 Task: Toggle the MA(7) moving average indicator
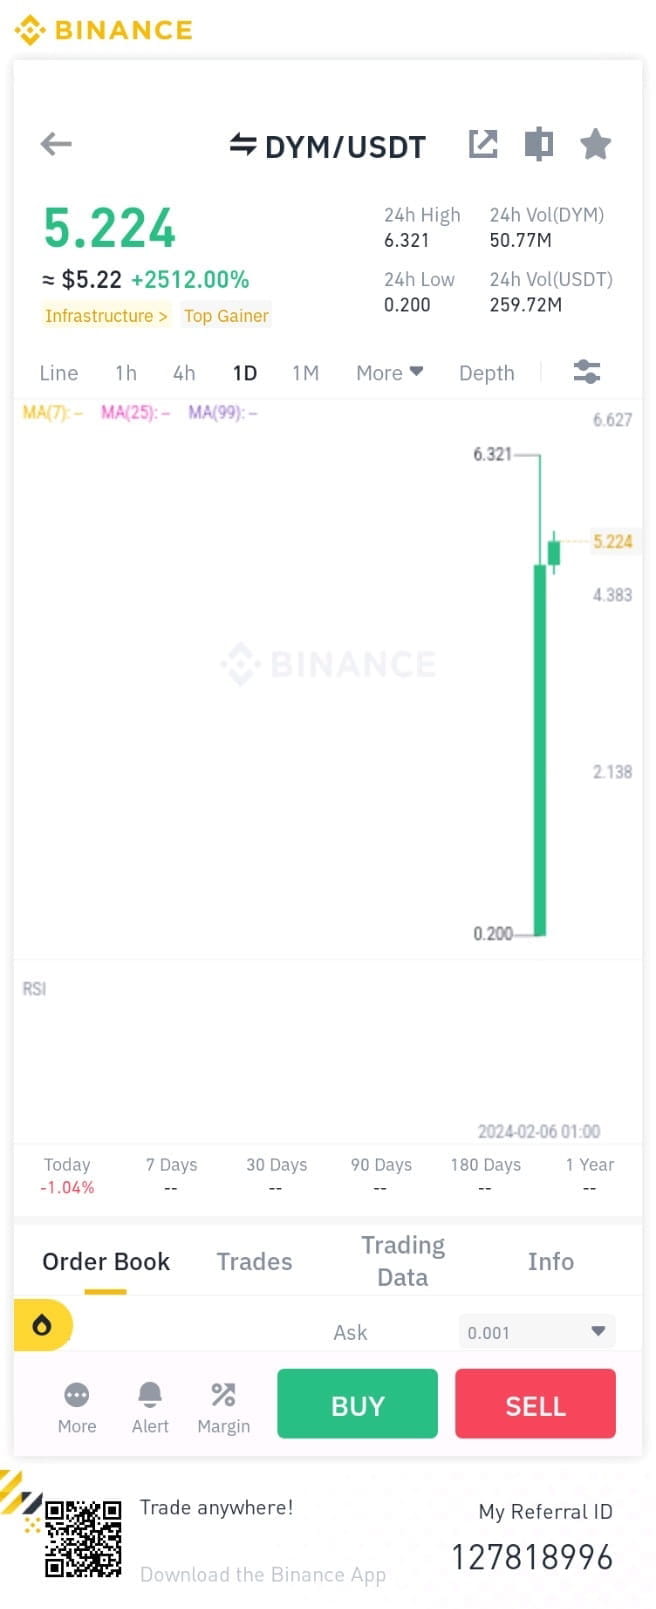52,412
